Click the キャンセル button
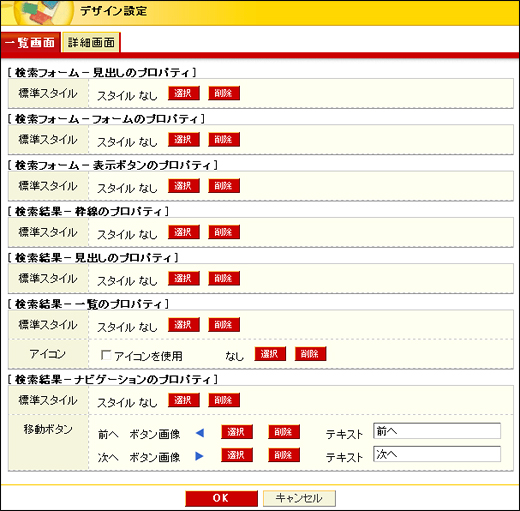The image size is (520, 511). pyautogui.click(x=299, y=498)
